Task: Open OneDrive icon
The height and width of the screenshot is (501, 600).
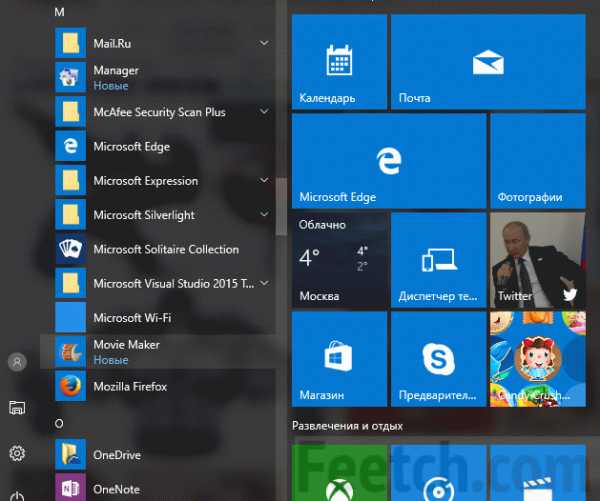Action: pyautogui.click(x=70, y=454)
